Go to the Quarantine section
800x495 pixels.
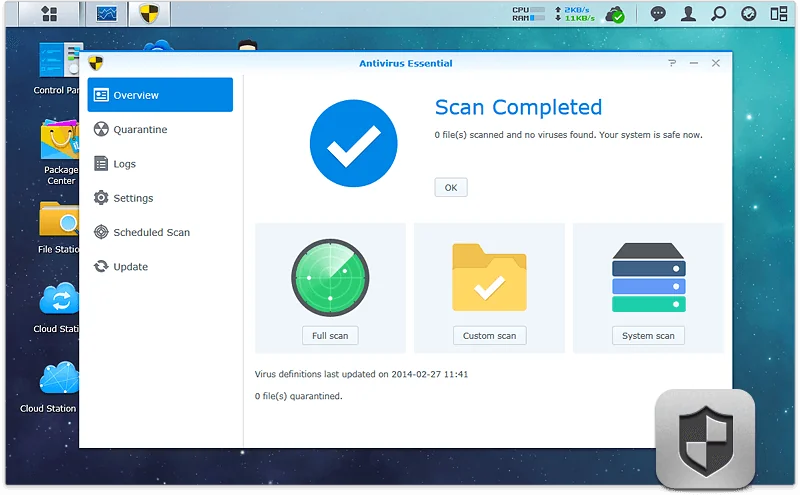coord(160,129)
